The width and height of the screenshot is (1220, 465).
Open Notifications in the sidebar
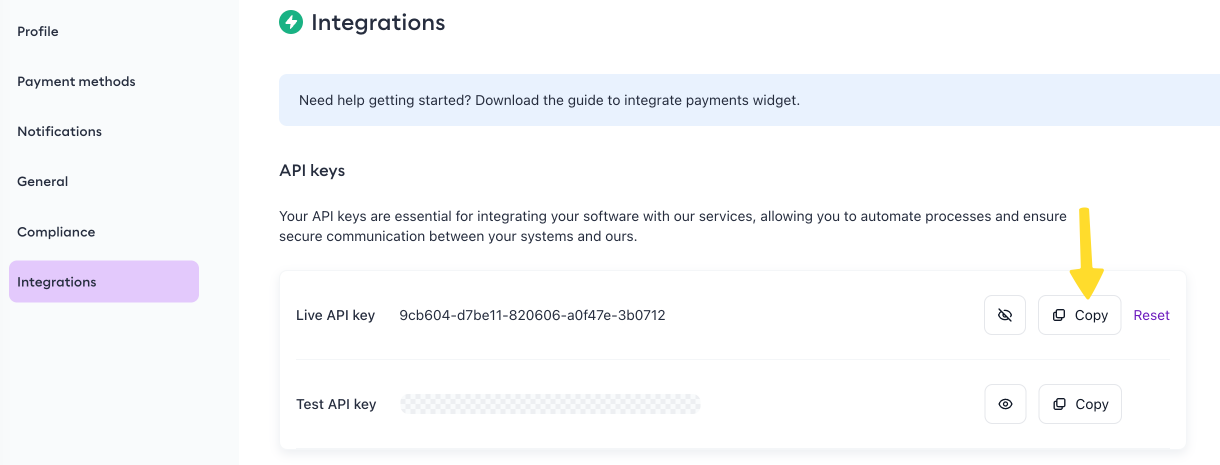click(59, 132)
